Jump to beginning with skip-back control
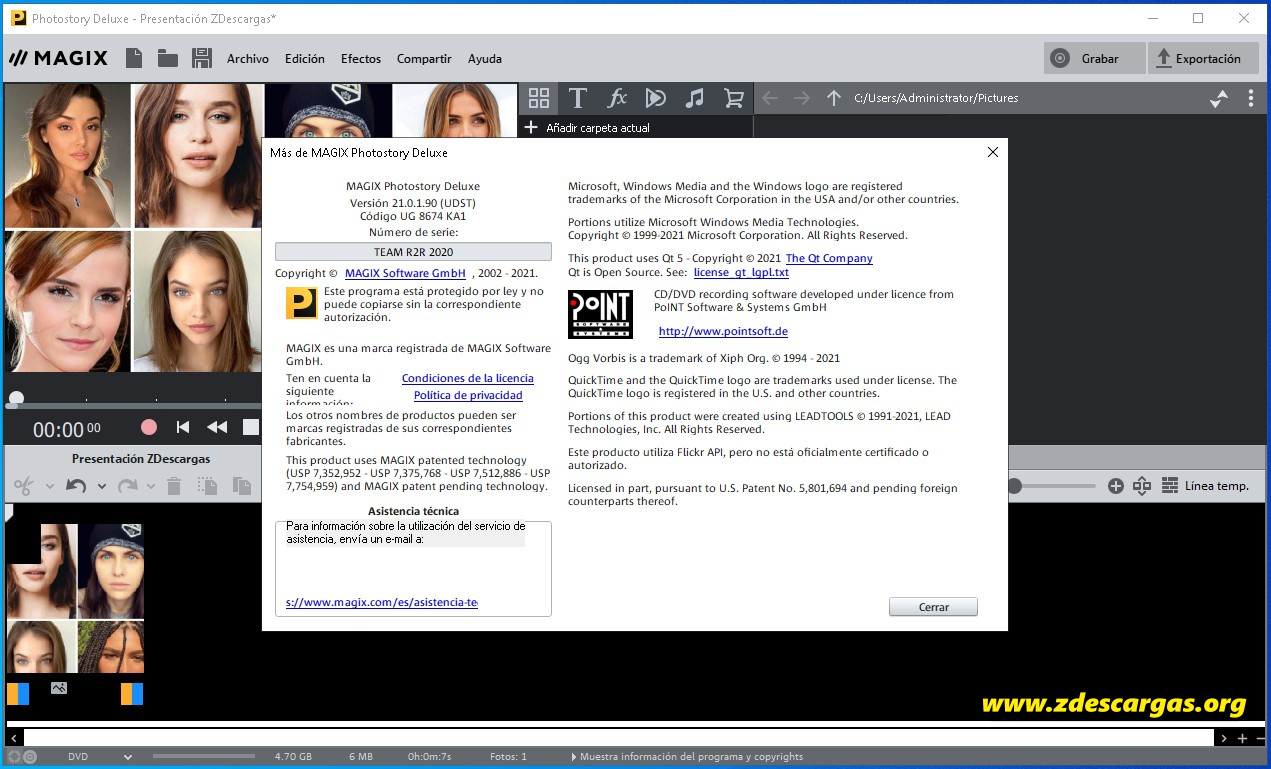 (x=183, y=427)
